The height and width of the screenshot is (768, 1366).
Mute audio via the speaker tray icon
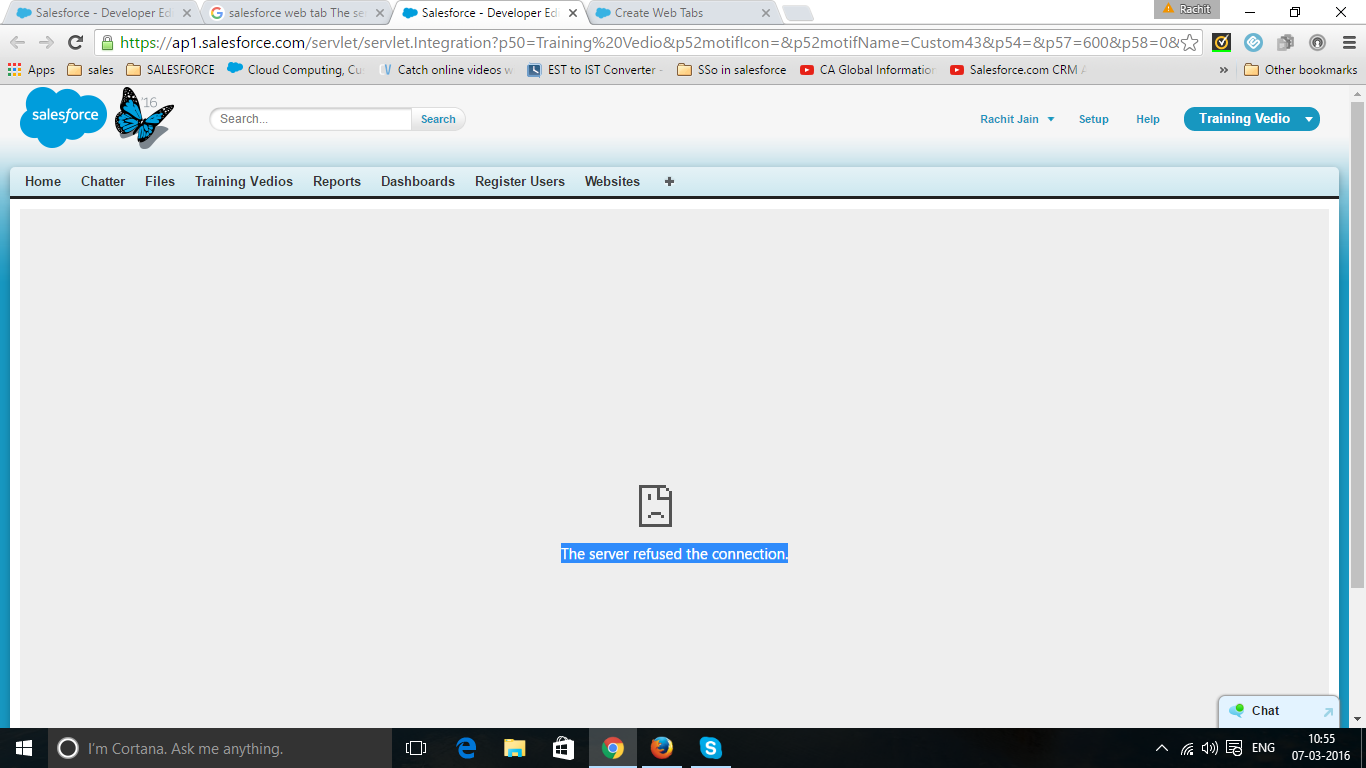click(1208, 747)
